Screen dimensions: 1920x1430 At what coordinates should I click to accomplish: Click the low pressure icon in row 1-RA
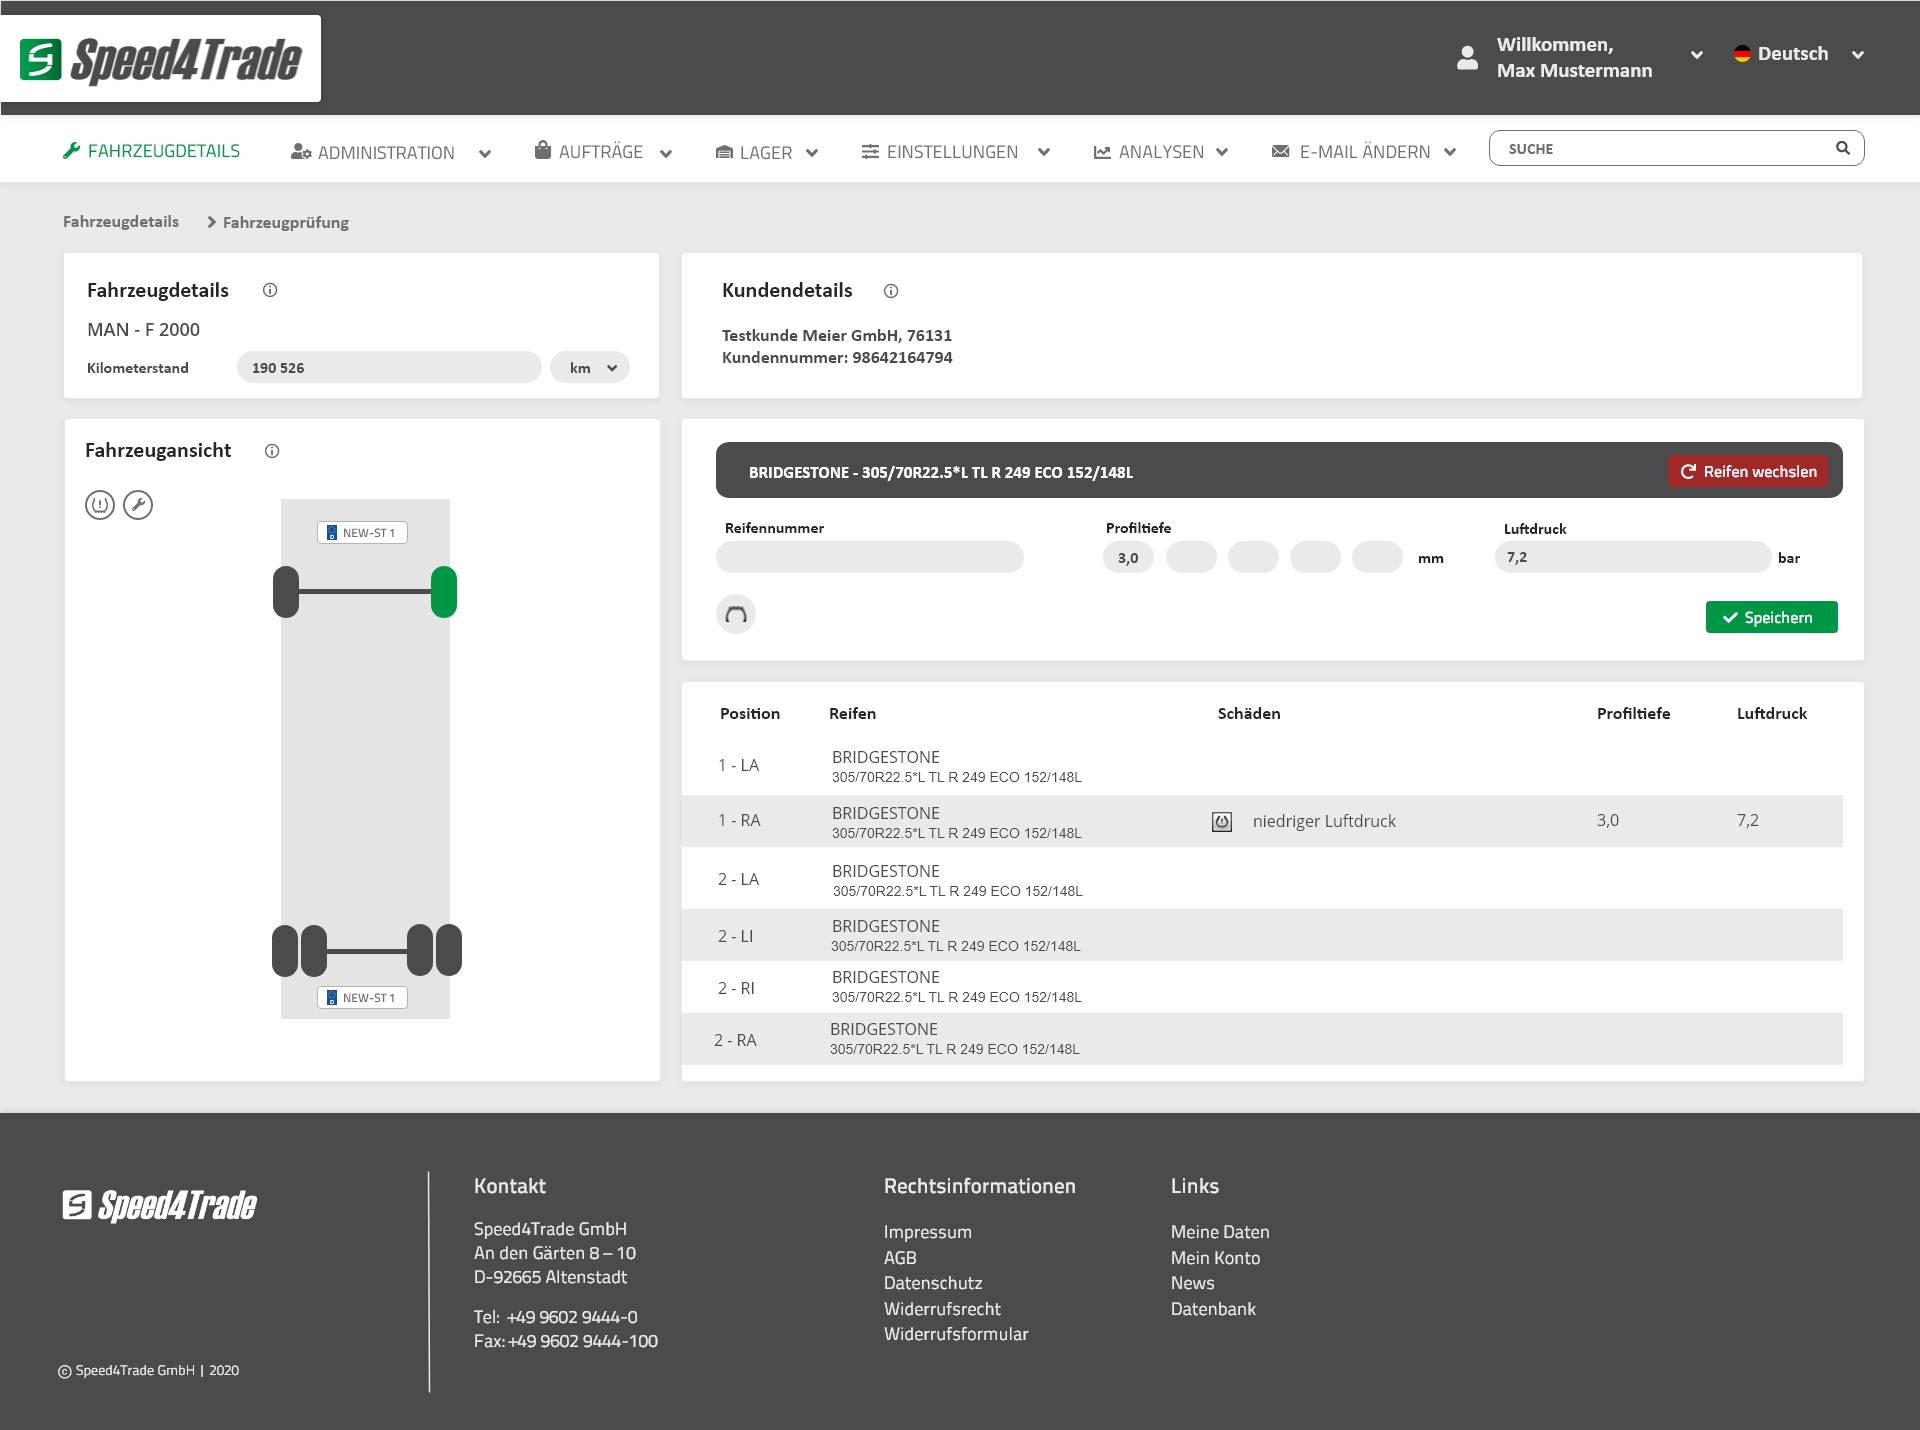[1222, 821]
